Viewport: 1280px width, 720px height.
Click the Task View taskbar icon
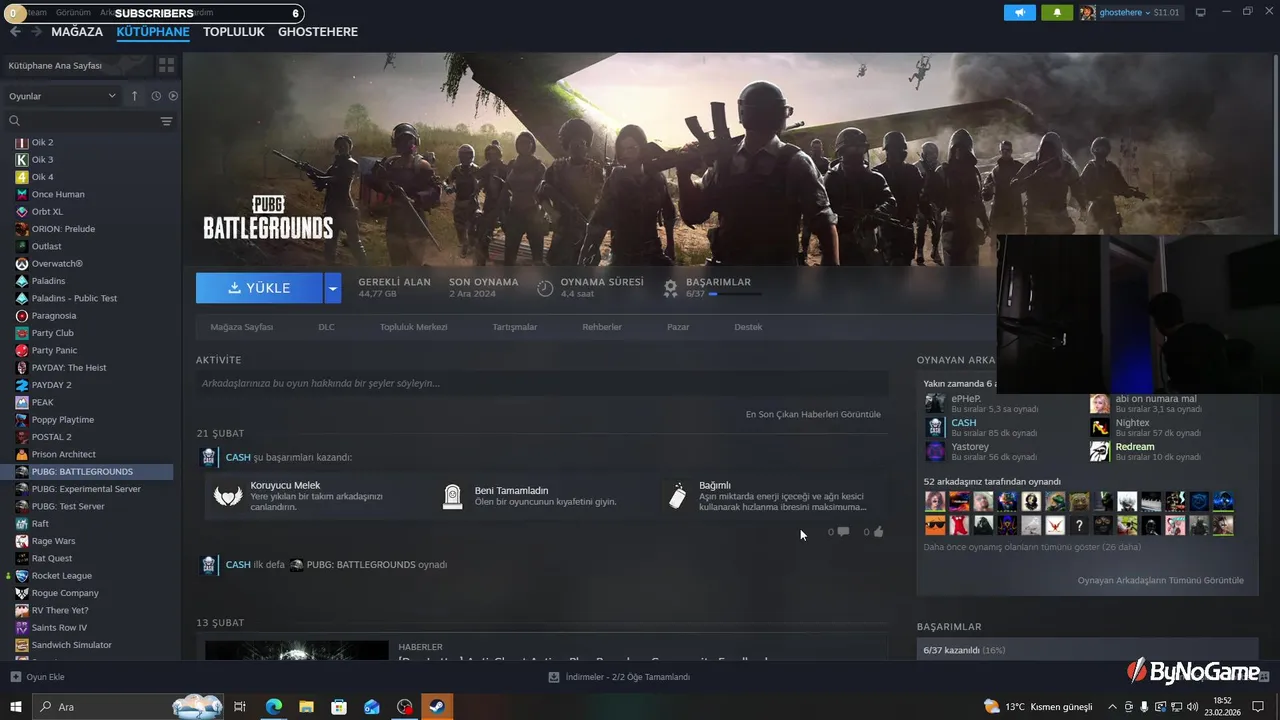(240, 707)
